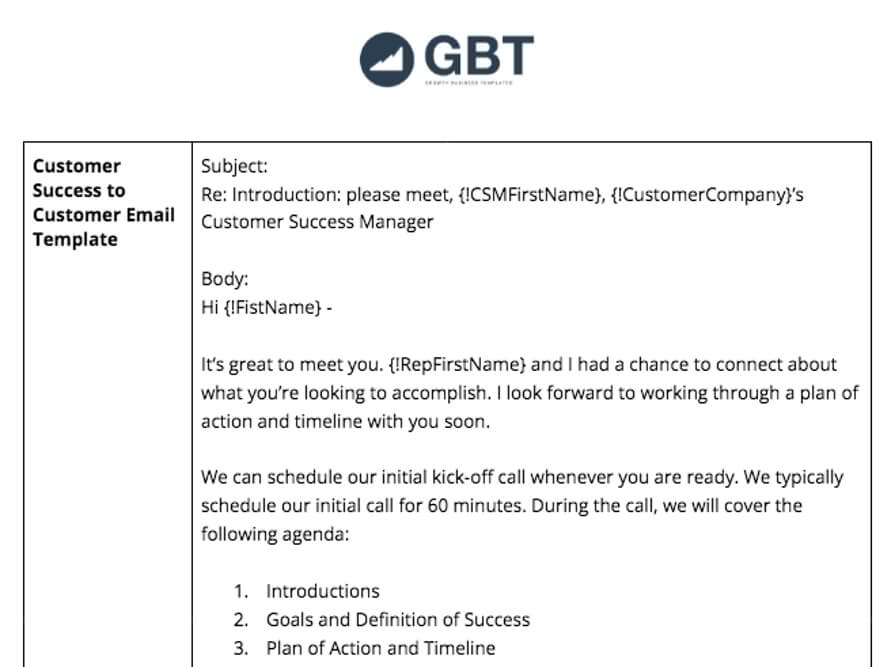Click agenda item 1 Introductions

(322, 591)
